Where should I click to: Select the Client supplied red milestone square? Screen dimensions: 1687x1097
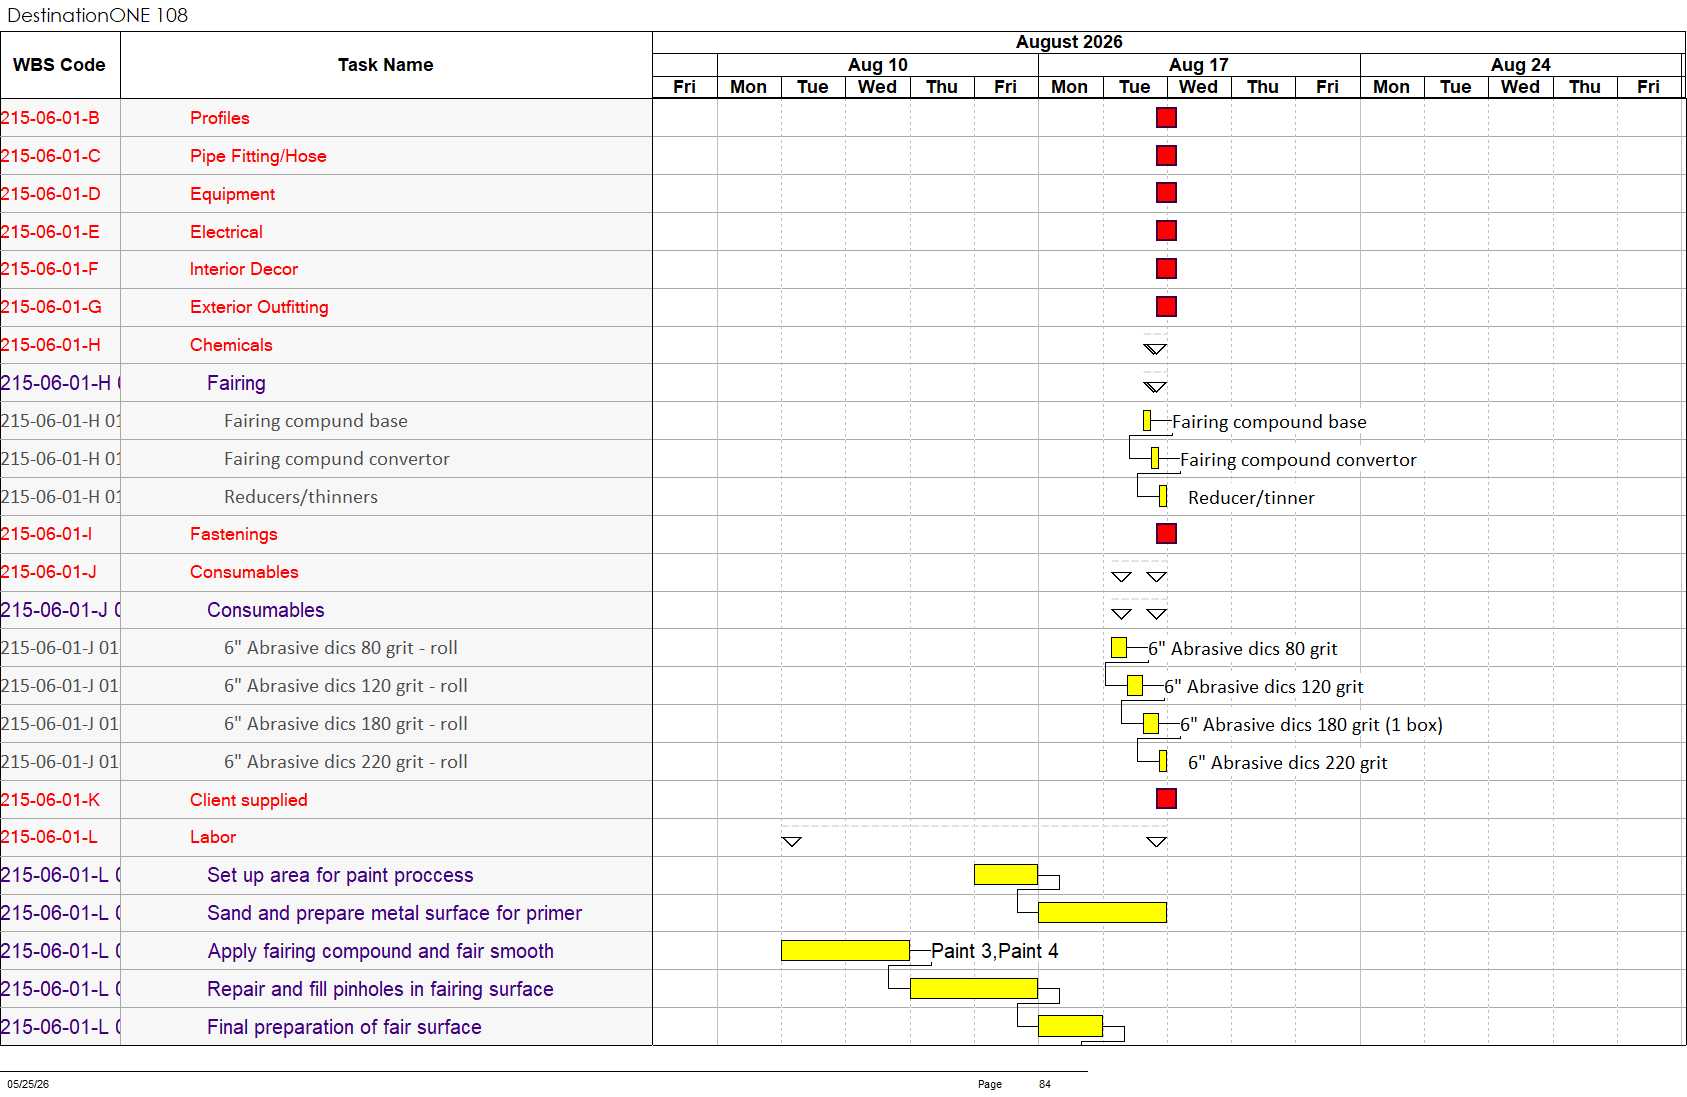pyautogui.click(x=1166, y=799)
